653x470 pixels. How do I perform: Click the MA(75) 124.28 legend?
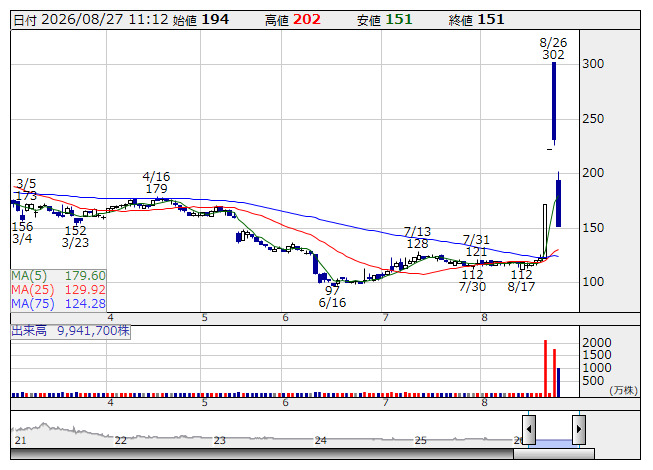[59, 304]
